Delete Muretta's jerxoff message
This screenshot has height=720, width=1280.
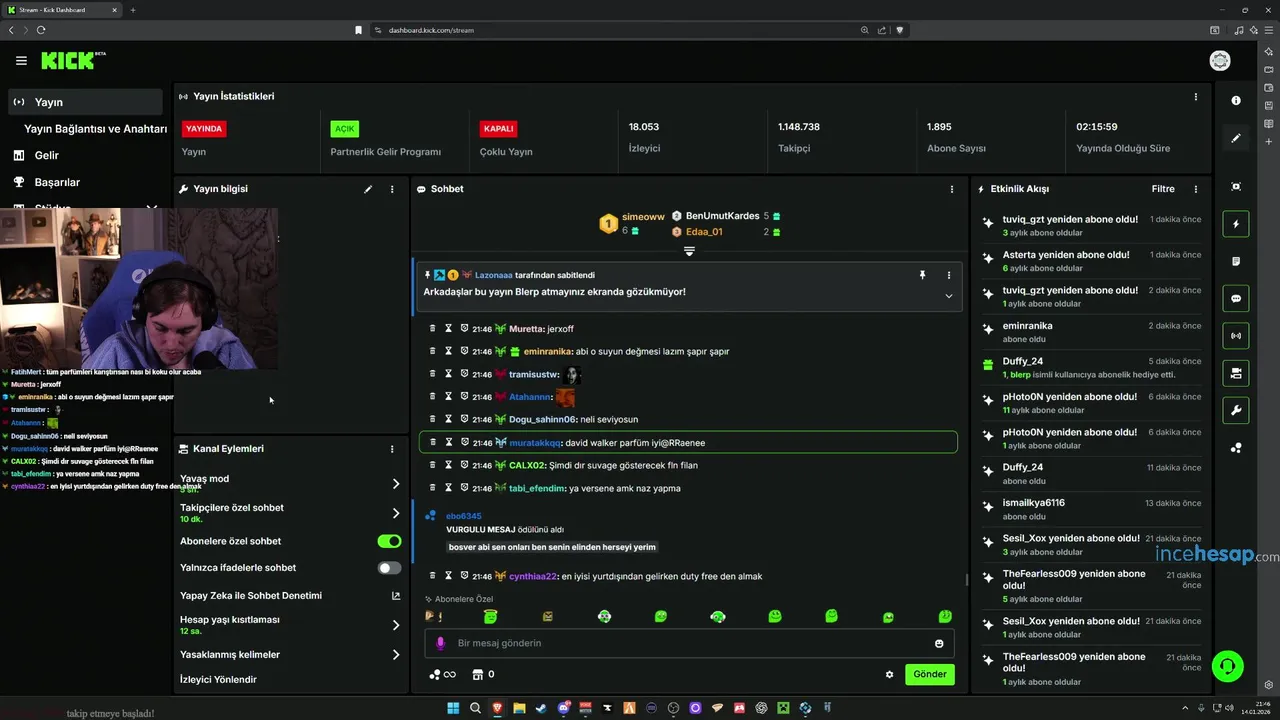point(433,328)
